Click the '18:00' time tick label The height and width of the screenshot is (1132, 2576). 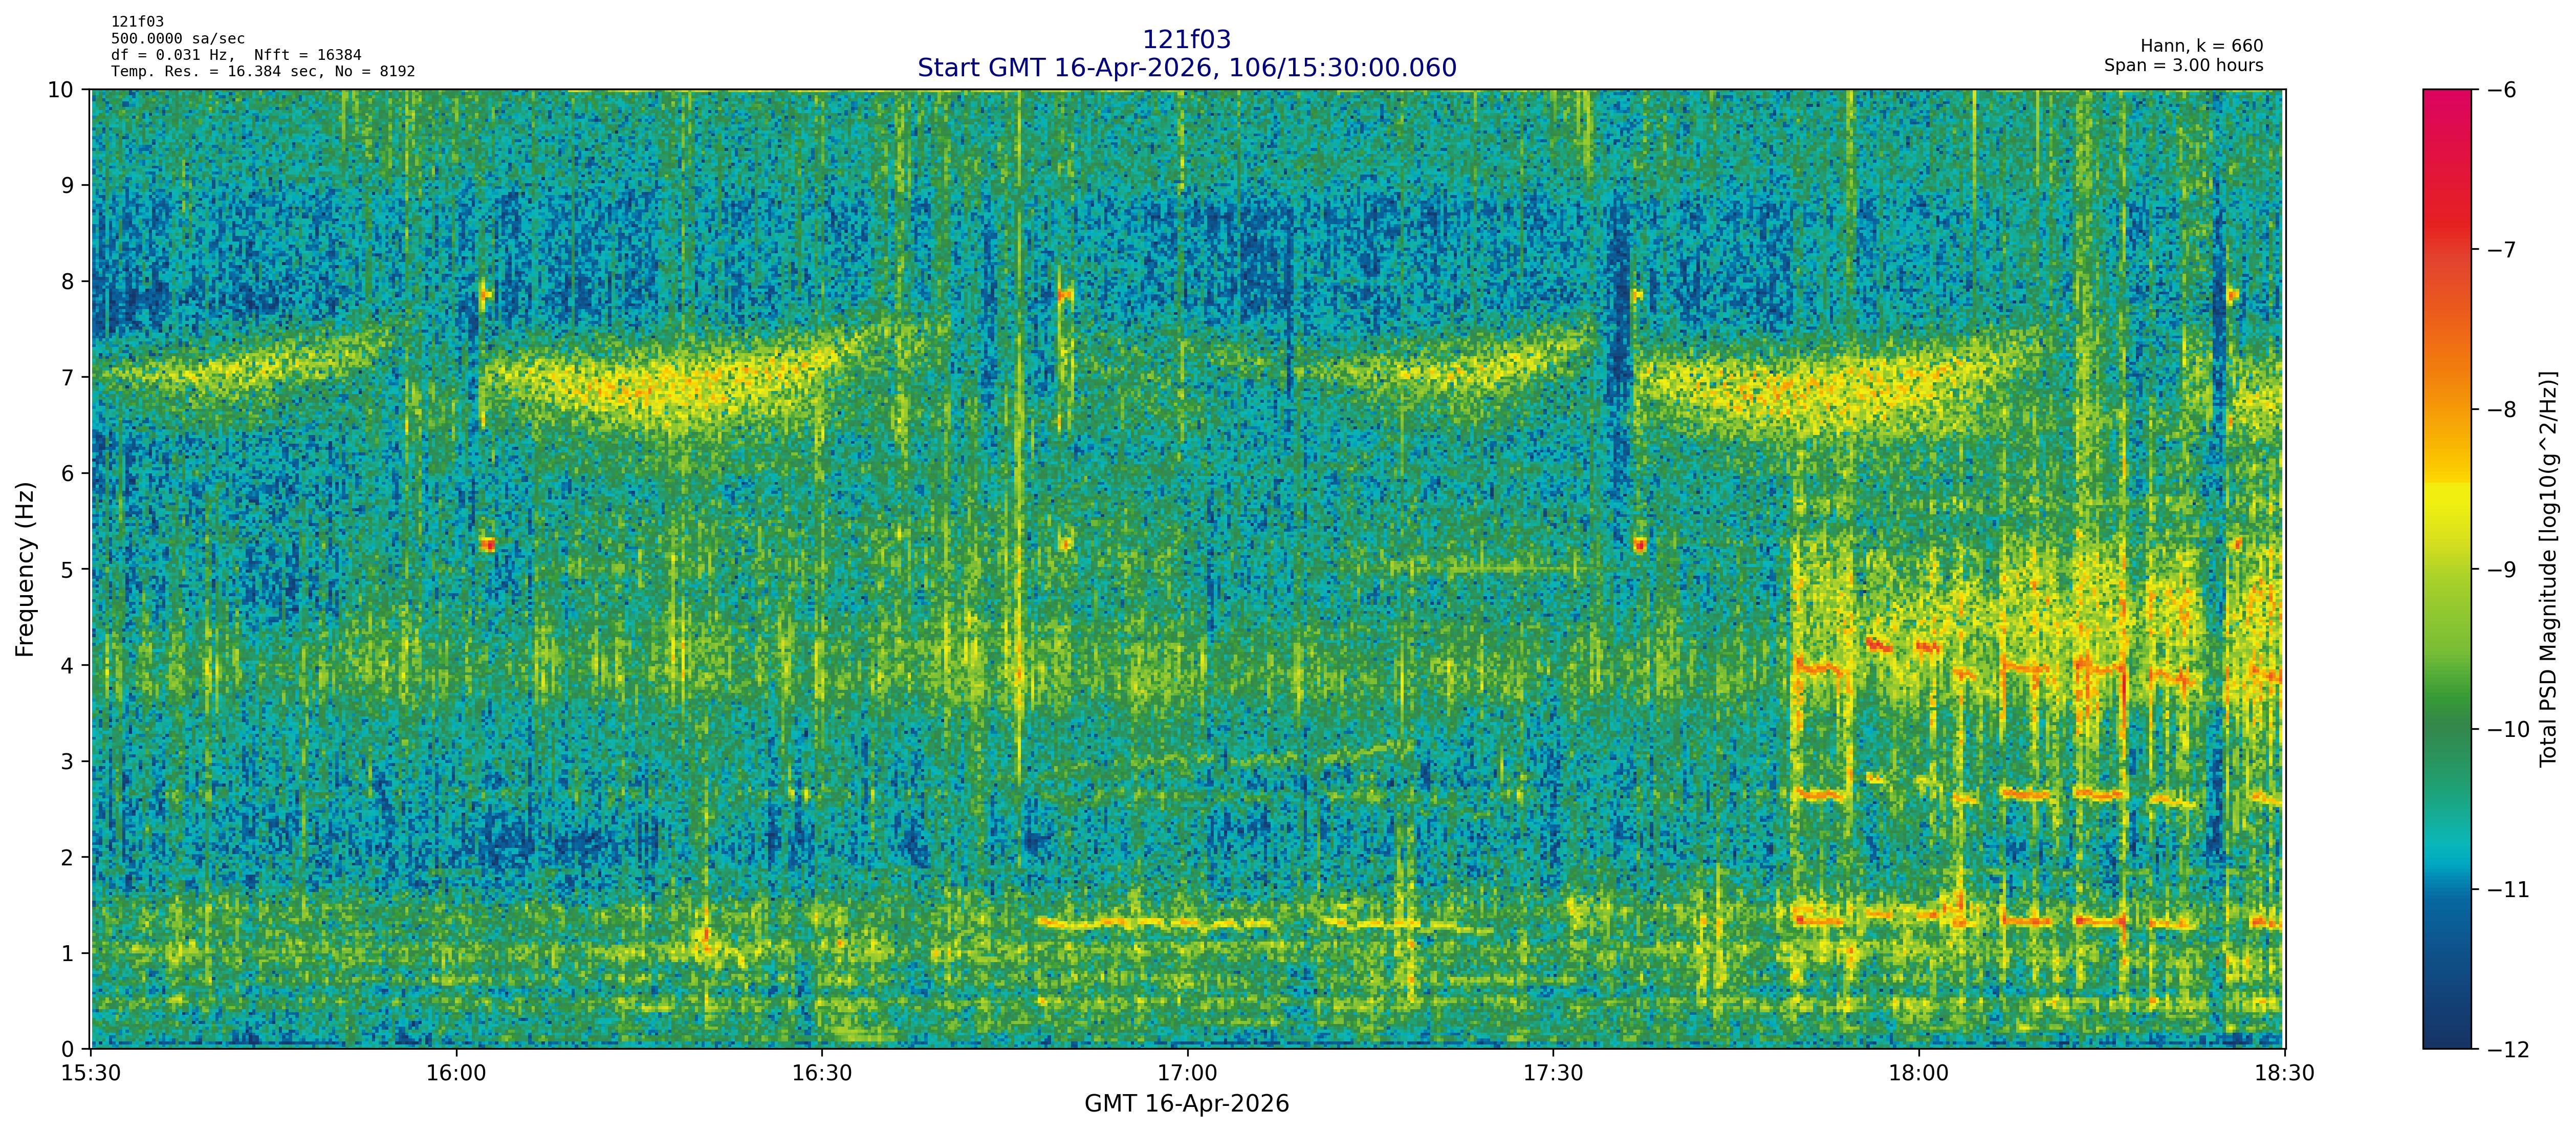point(1919,1074)
